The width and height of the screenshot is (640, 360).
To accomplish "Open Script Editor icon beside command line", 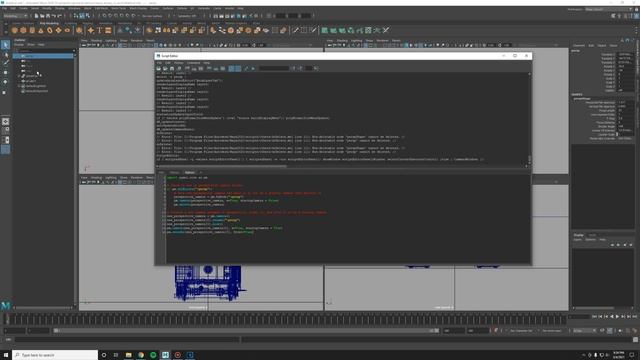I will coord(635,340).
